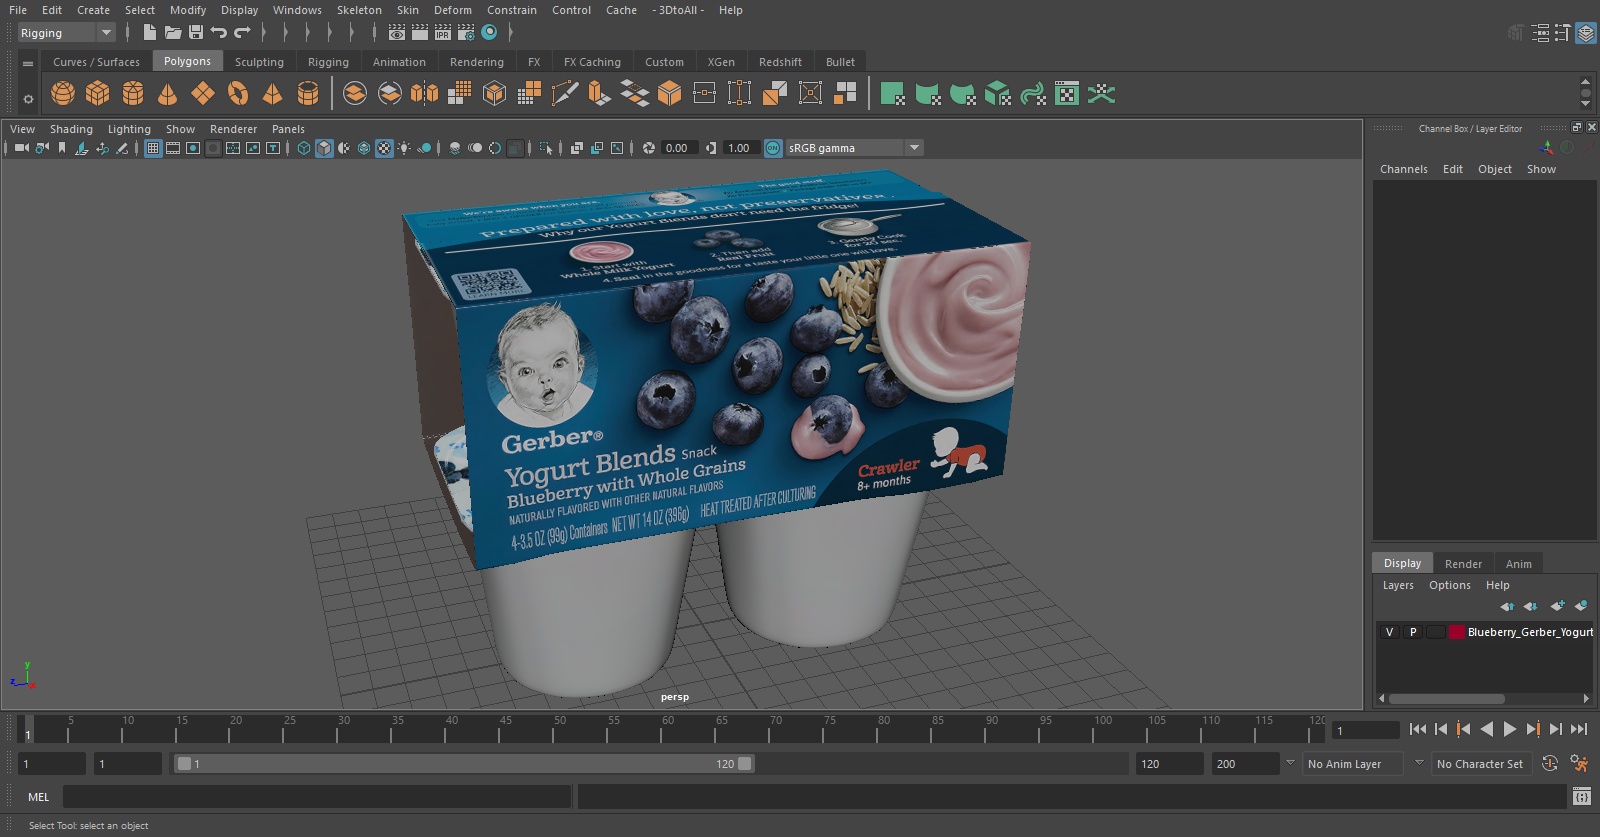1600x837 pixels.
Task: Open the Skeleton menu
Action: (359, 10)
